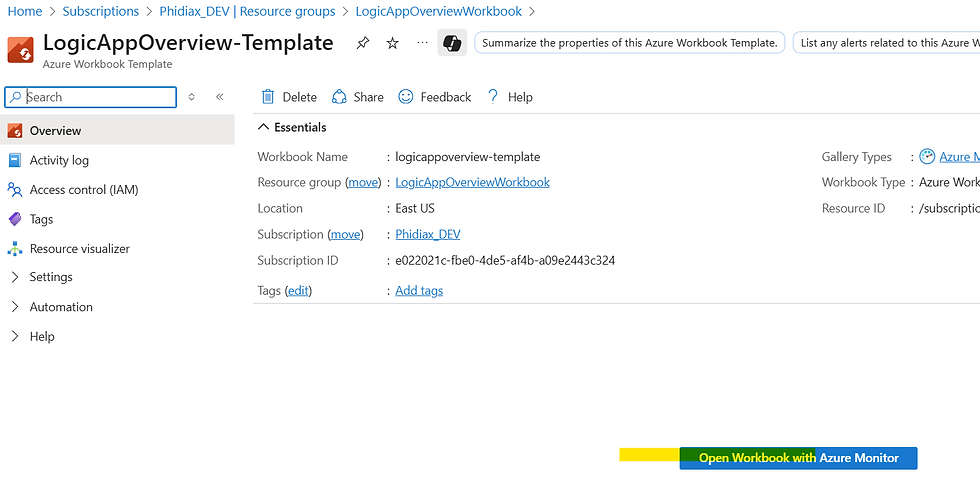980x486 pixels.
Task: Click the Feedback smiley icon
Action: (406, 96)
